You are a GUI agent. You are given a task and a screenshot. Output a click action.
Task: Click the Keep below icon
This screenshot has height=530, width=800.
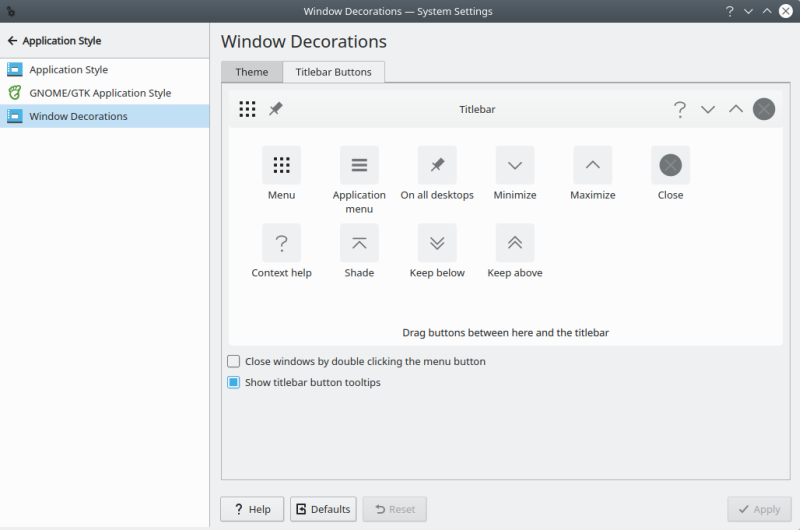437,243
